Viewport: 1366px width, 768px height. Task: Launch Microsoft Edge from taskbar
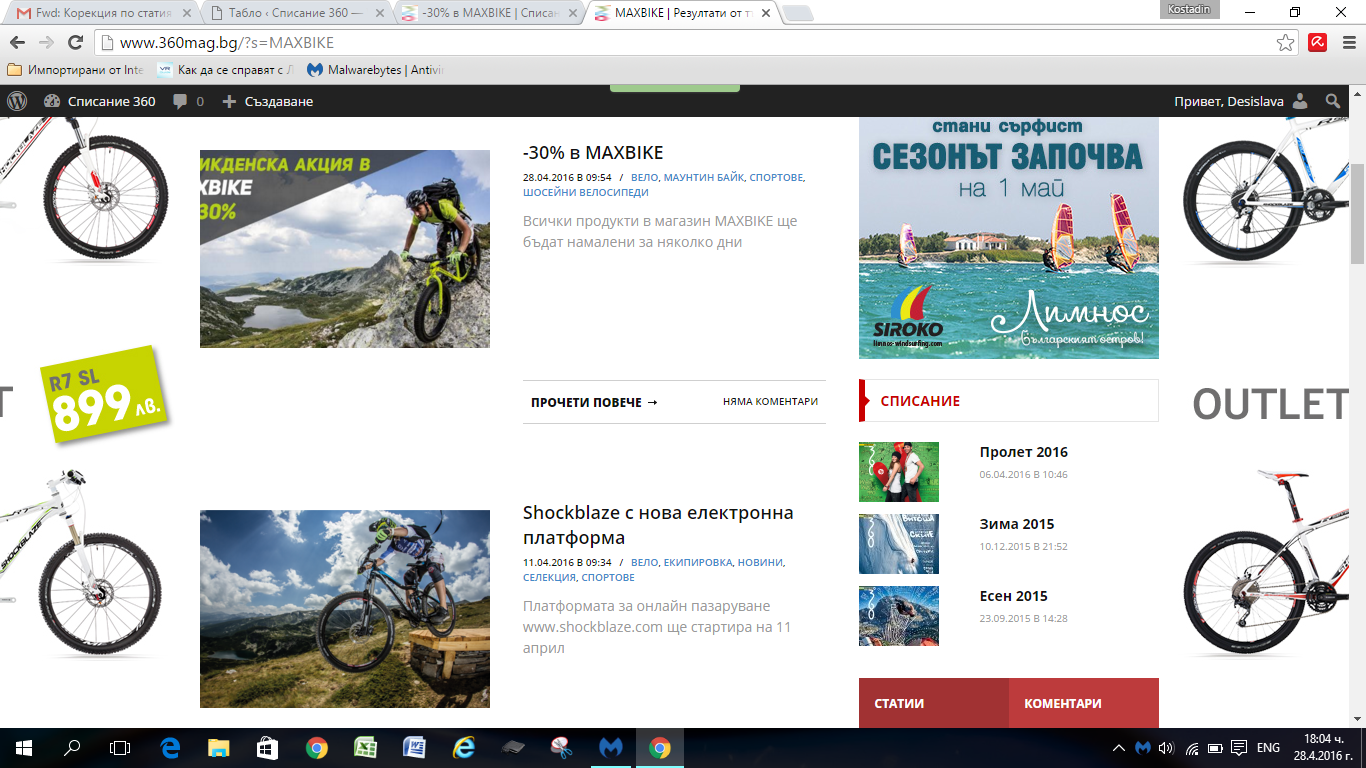click(170, 747)
